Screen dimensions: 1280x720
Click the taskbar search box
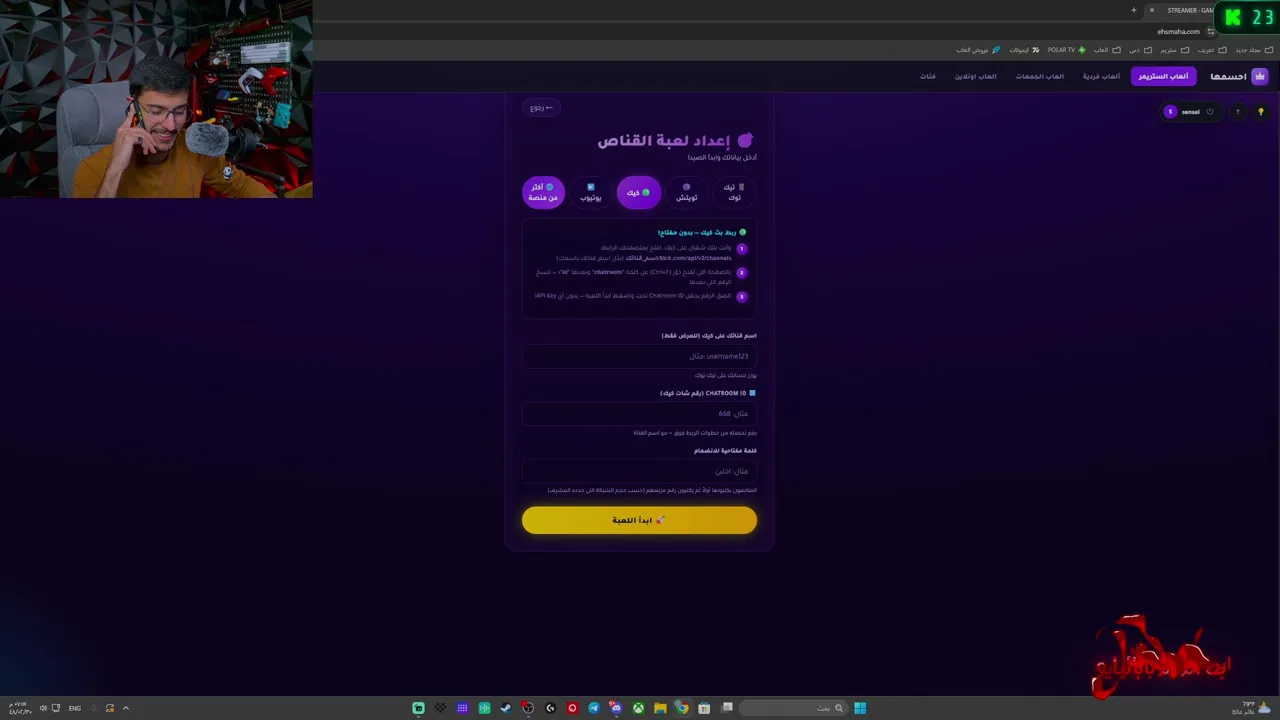click(x=794, y=708)
